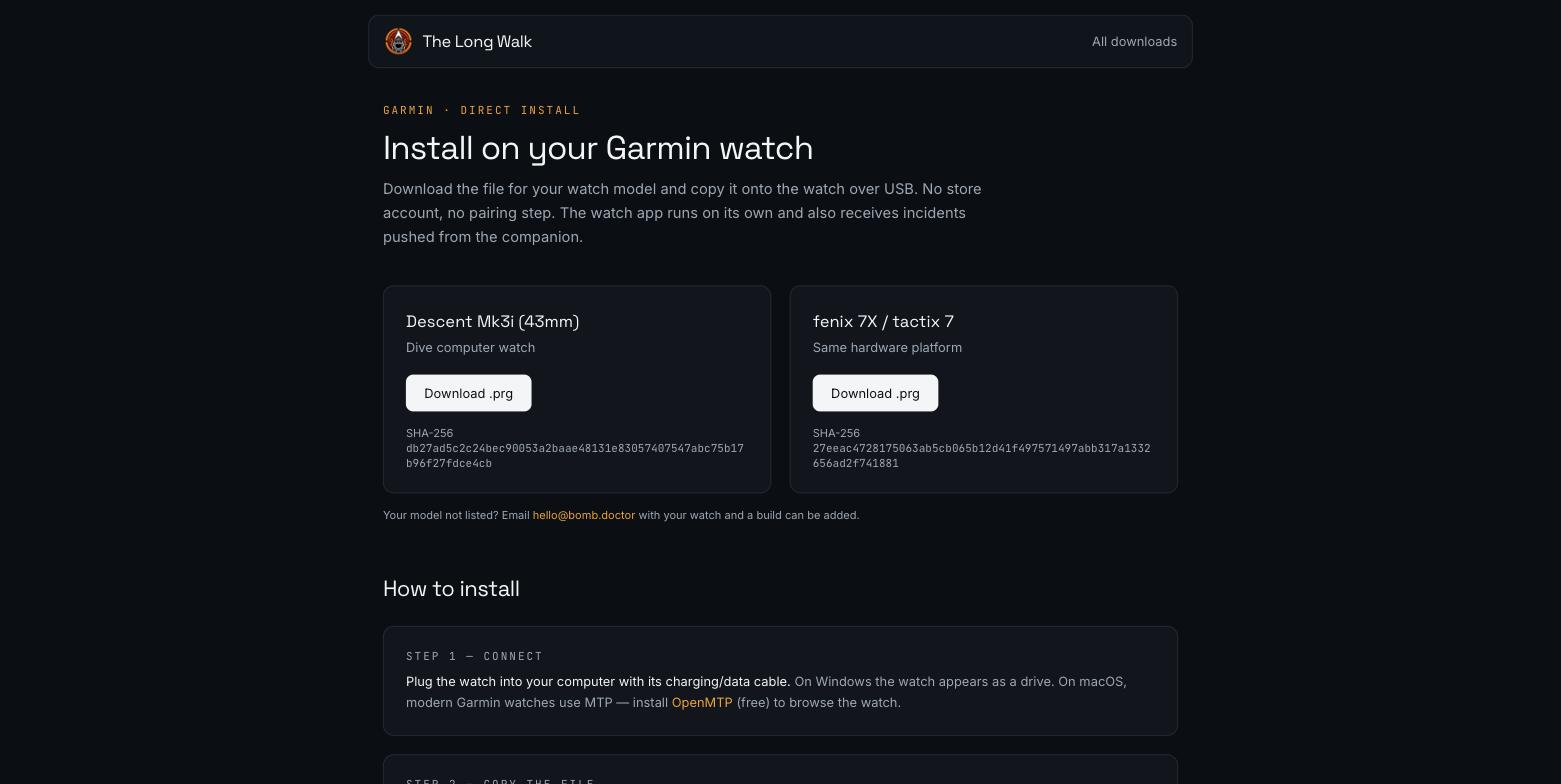Click the fenix 7X / tactix 7 heading

pos(883,321)
